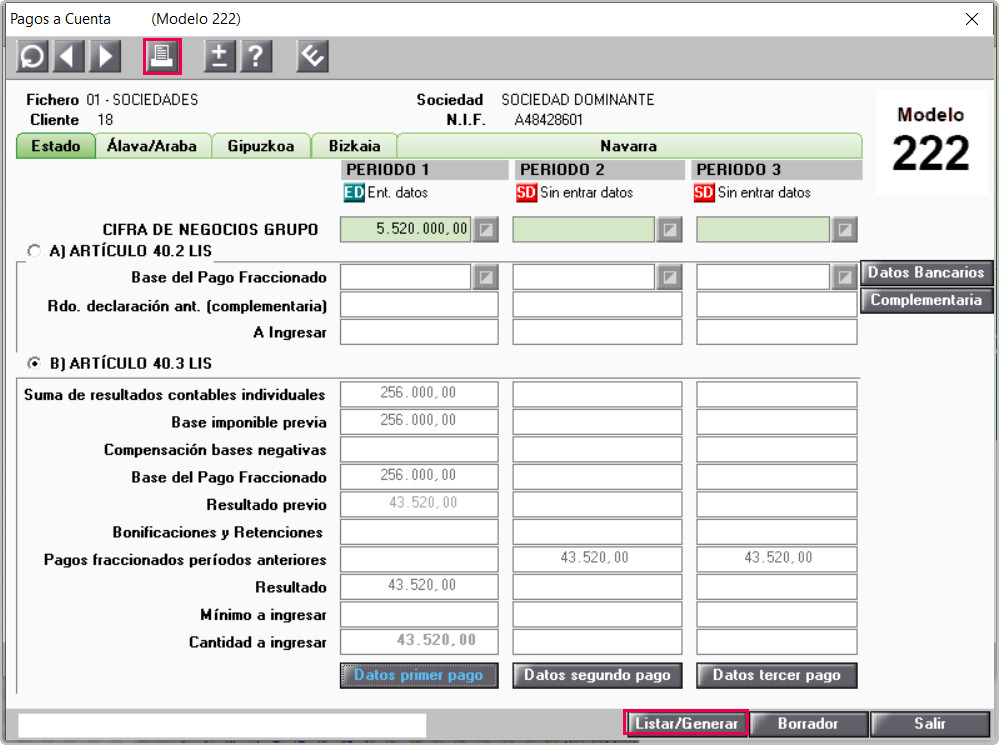Click A Ingresar field for Periodo 1

tap(419, 332)
